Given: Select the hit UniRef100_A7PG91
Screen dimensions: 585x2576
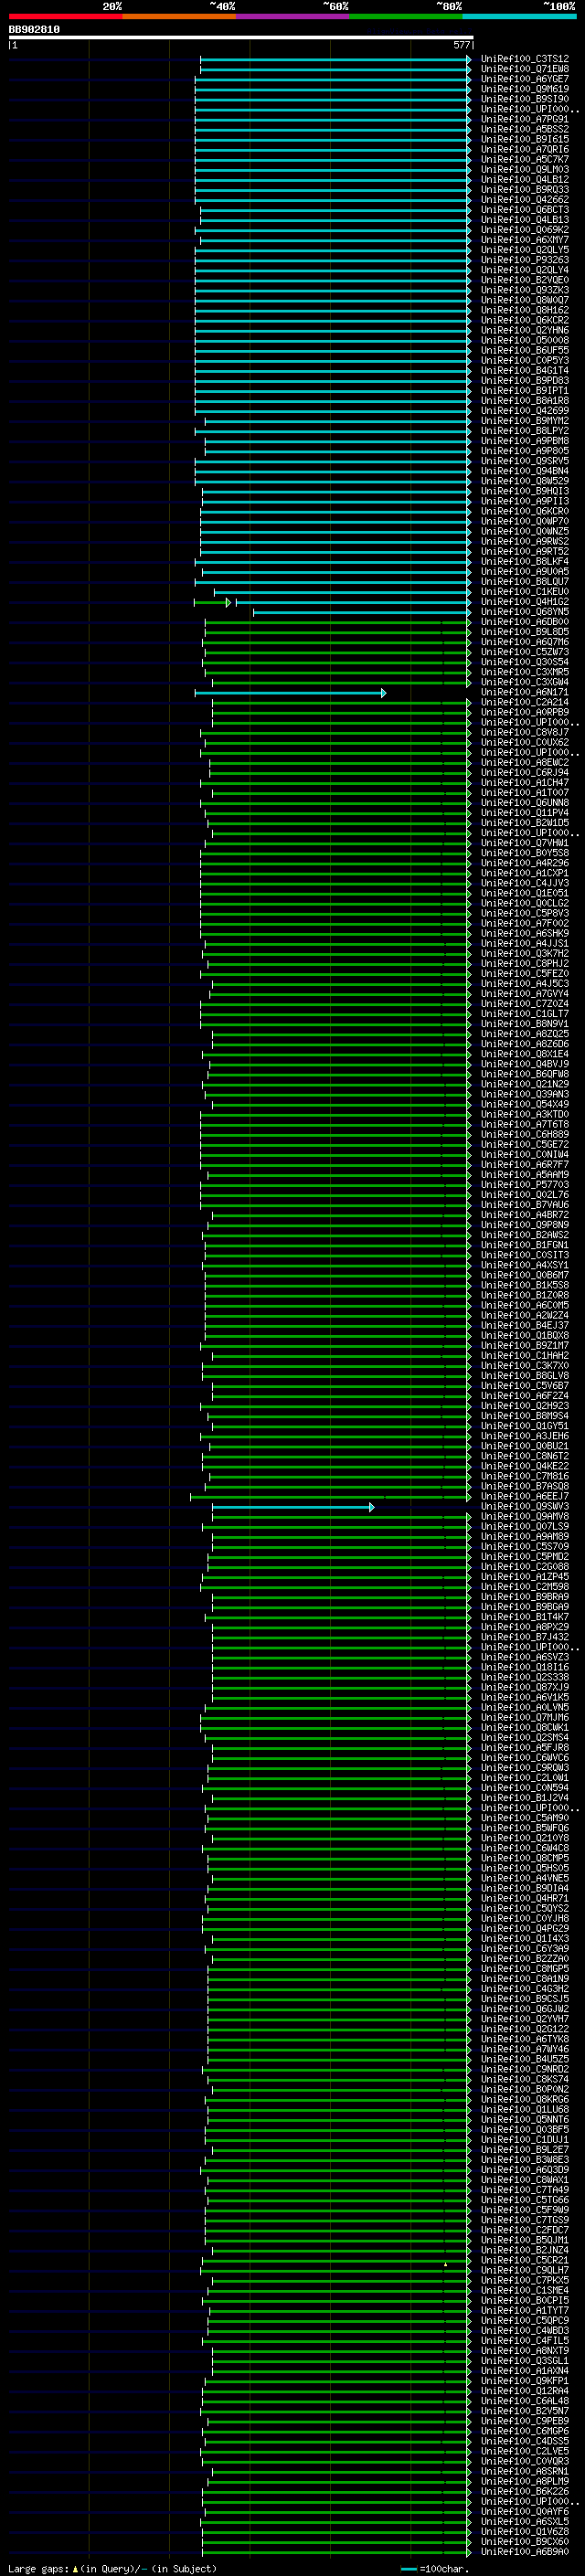Looking at the screenshot, I should click(x=525, y=120).
